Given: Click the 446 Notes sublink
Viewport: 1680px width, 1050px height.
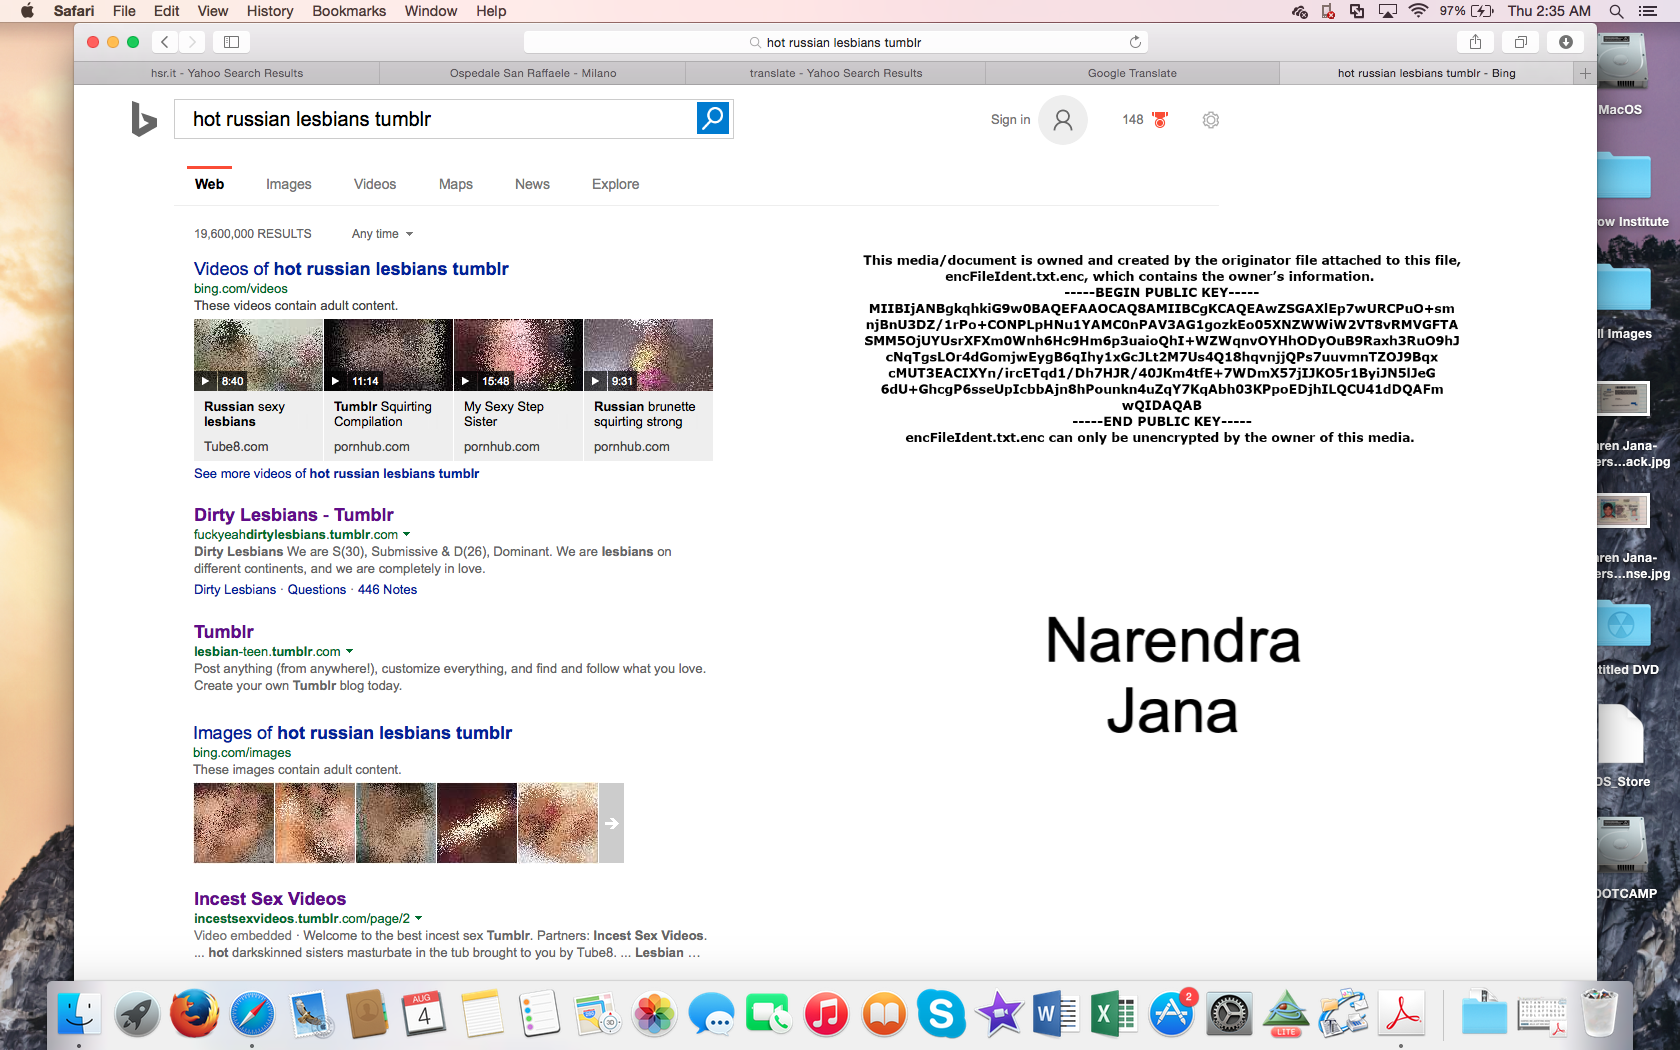Looking at the screenshot, I should pyautogui.click(x=387, y=590).
